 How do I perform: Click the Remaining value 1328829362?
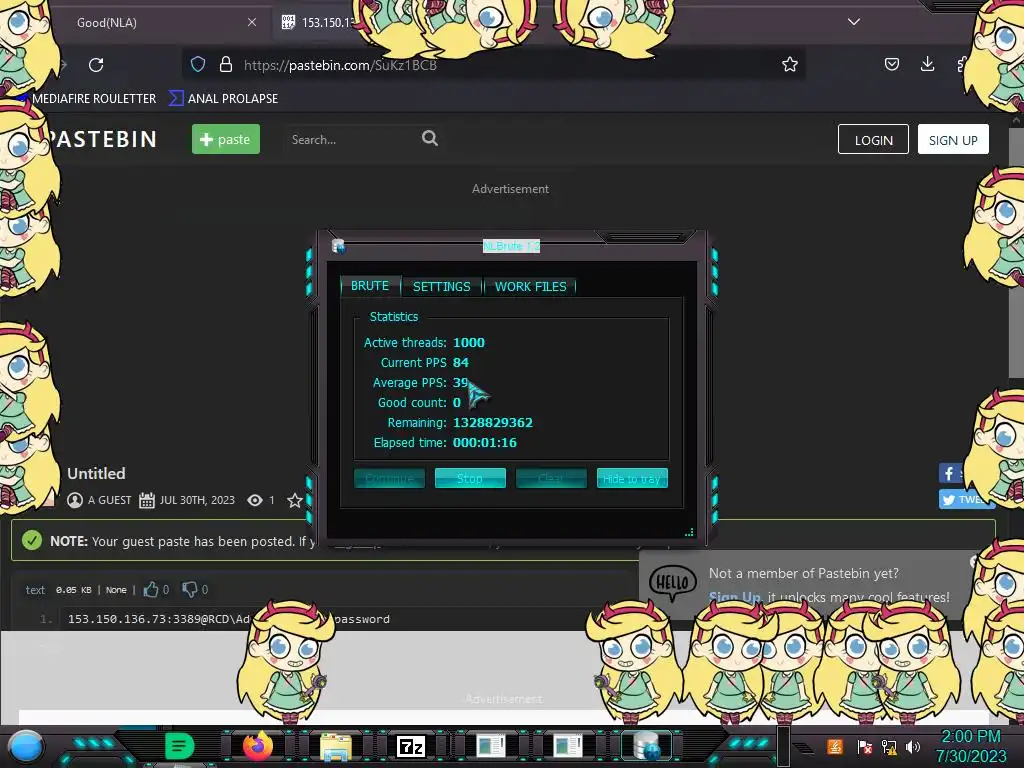492,423
